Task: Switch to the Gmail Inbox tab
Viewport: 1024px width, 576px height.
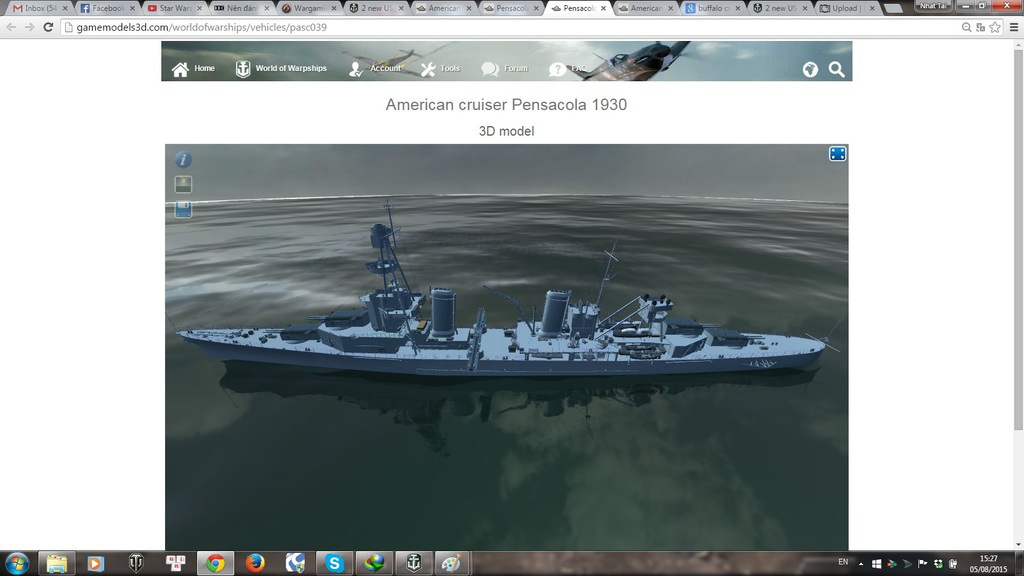Action: 38,8
